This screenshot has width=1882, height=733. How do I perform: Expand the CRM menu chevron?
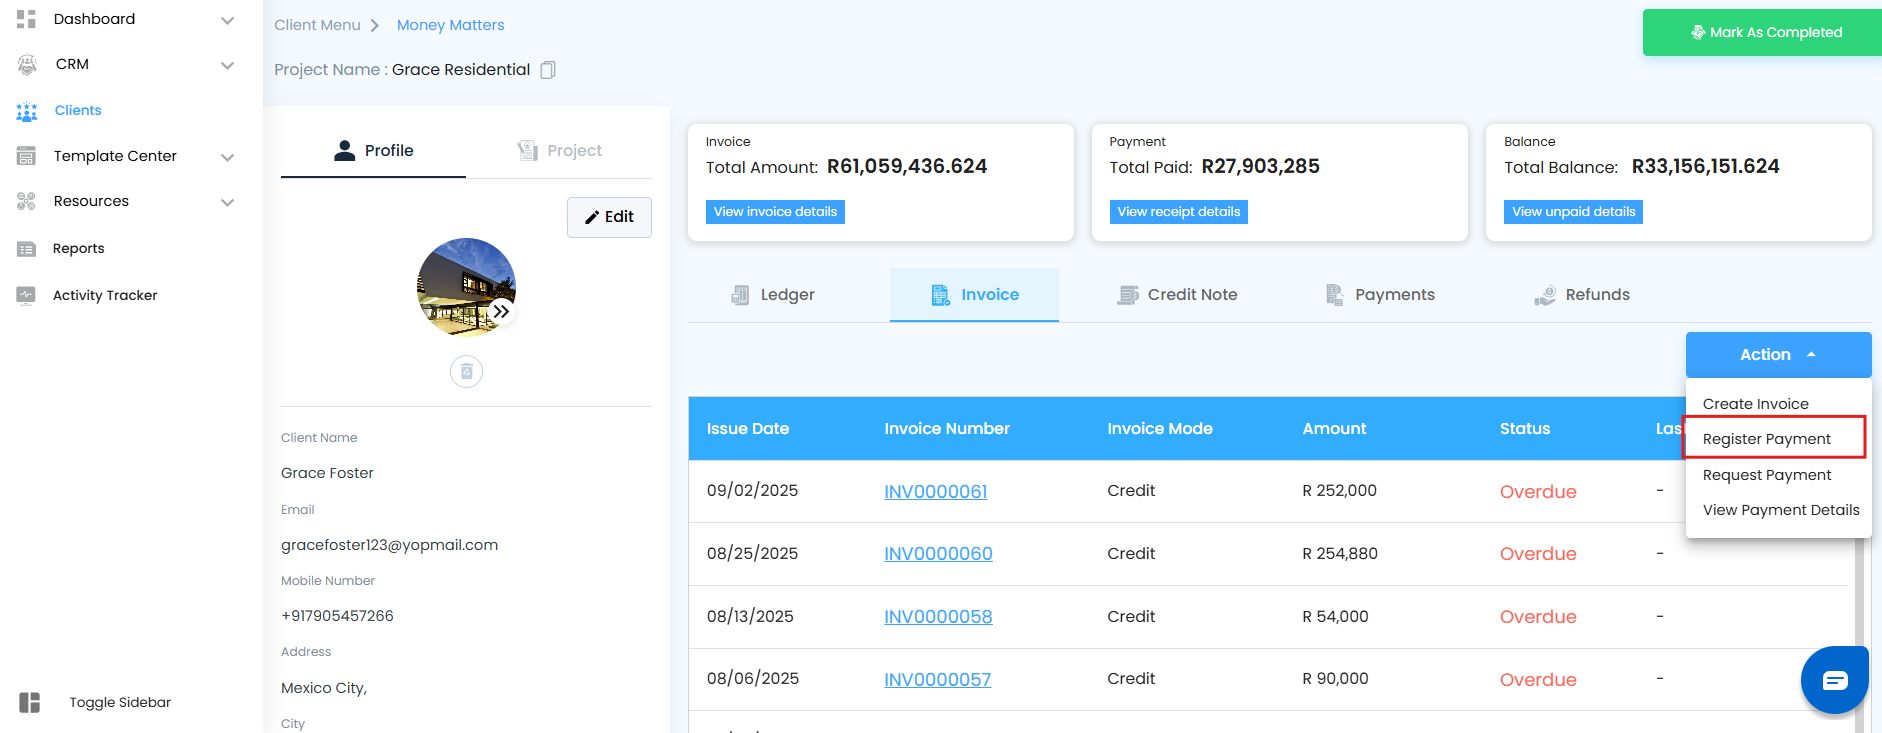coord(227,65)
